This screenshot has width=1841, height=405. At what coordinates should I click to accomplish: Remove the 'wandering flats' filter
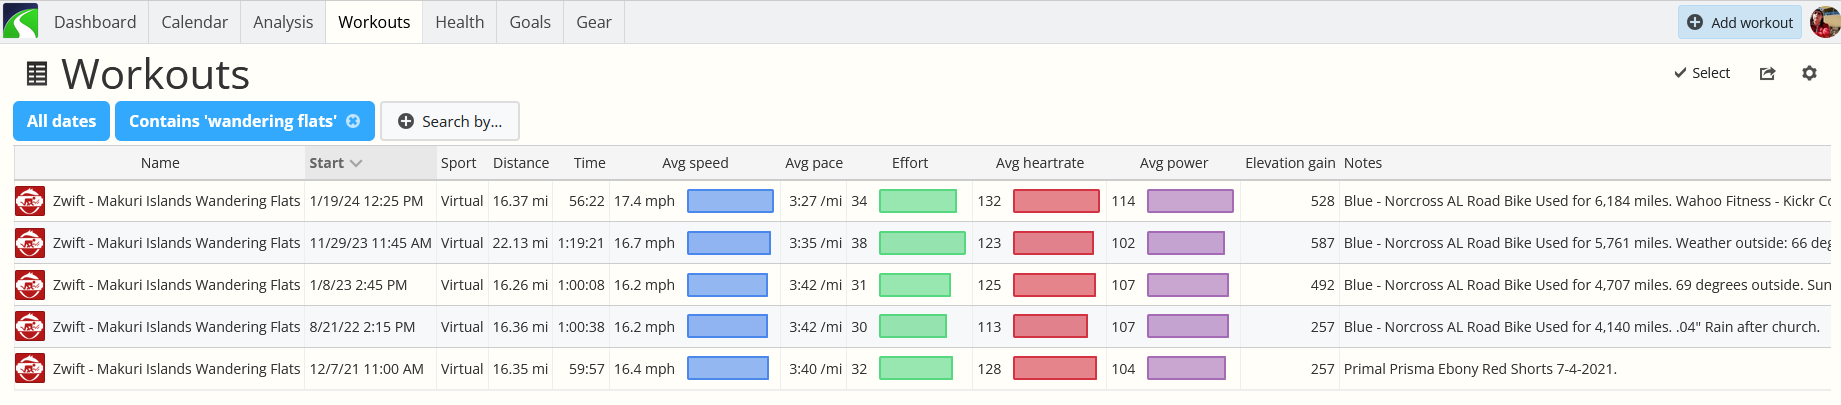tap(353, 121)
